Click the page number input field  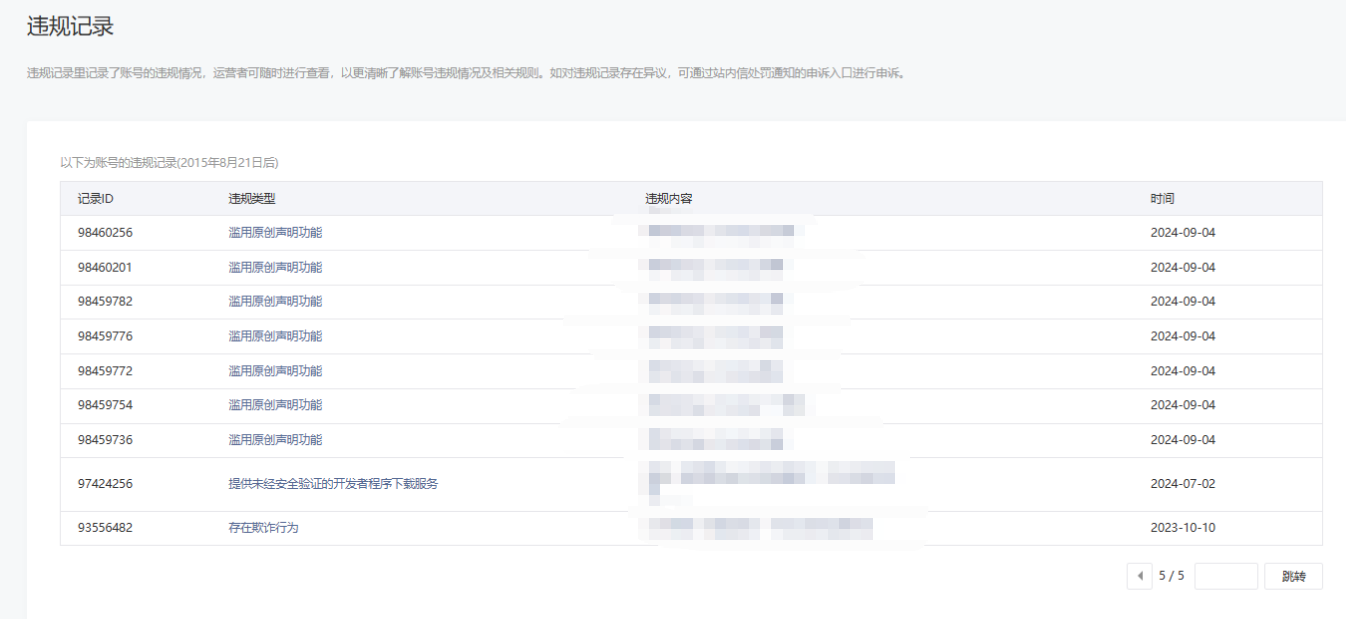pos(1225,576)
